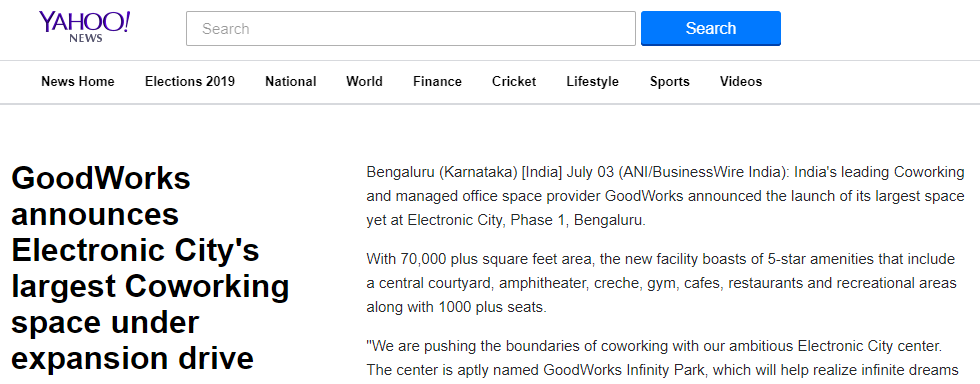The height and width of the screenshot is (384, 980).
Task: Go to Elections 2019 section
Action: pos(190,81)
